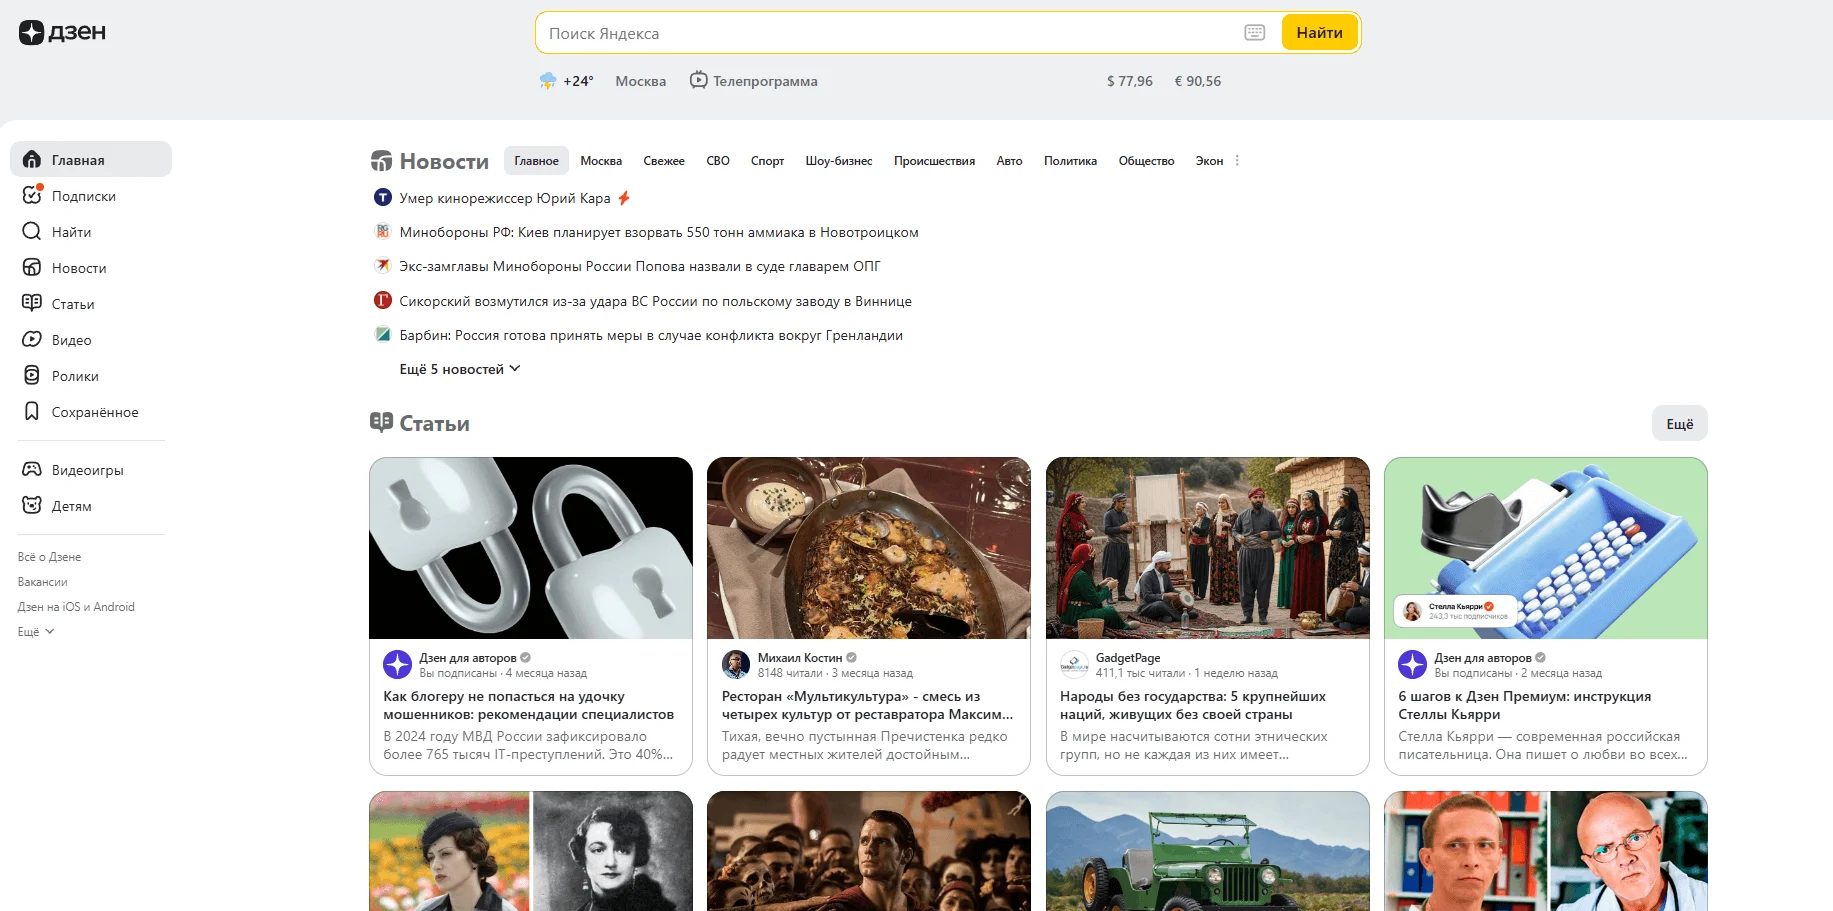Image resolution: width=1833 pixels, height=911 pixels.
Task: Open the padlocks article thumbnail
Action: [531, 548]
